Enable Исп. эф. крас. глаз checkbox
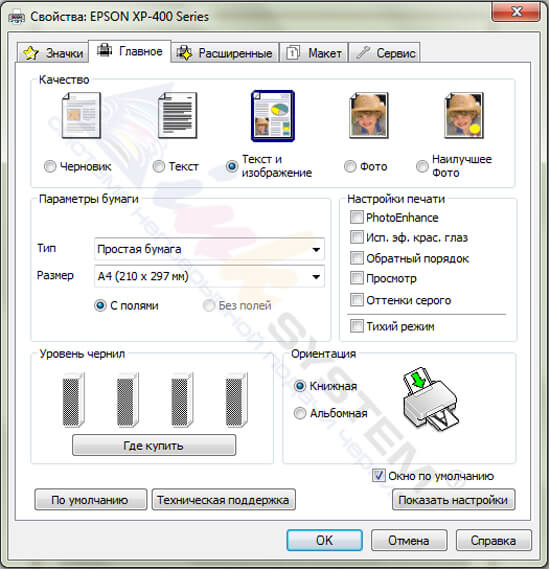Screen dimensions: 550x570 pyautogui.click(x=357, y=237)
